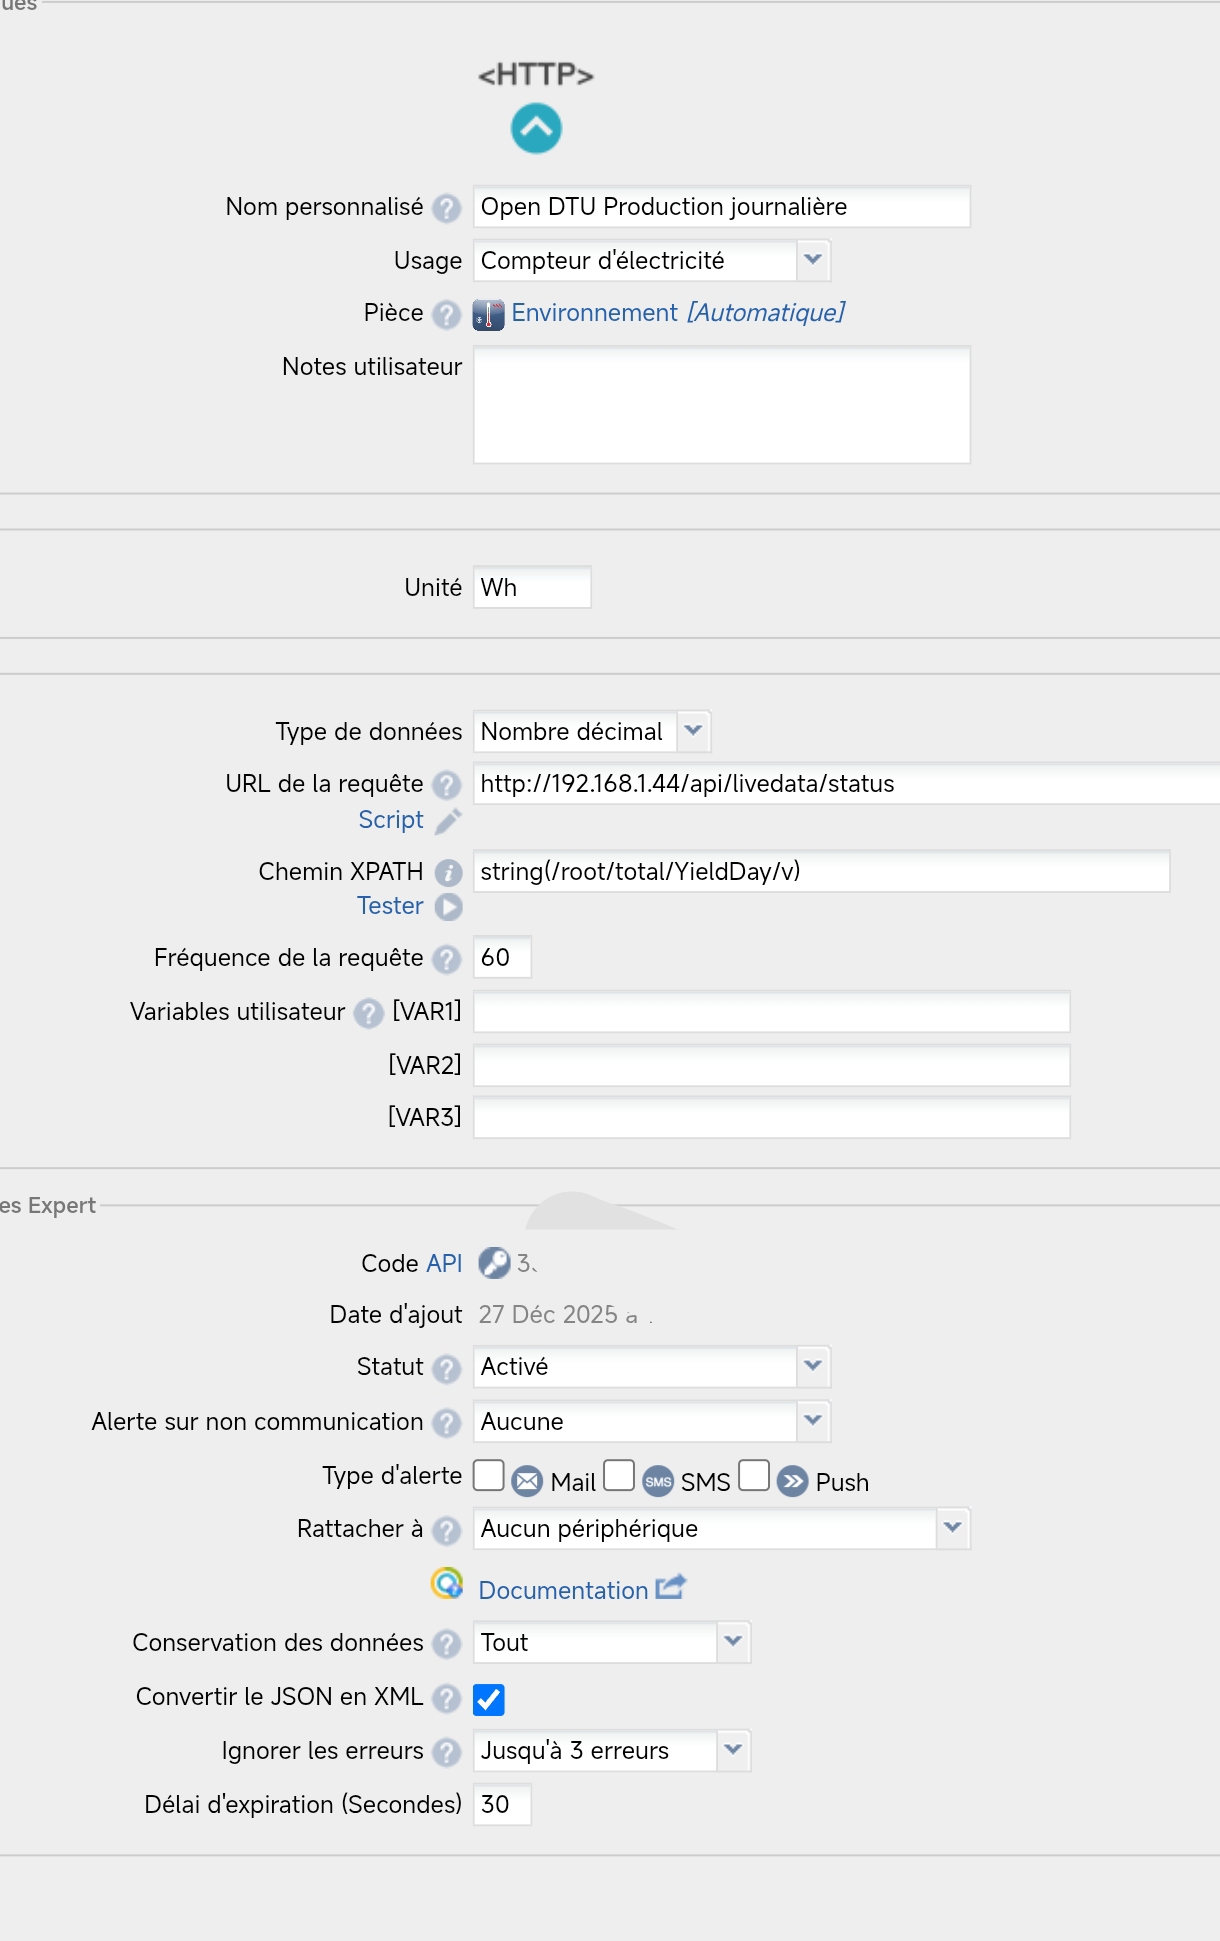Open help icon next to Pièce

[446, 314]
